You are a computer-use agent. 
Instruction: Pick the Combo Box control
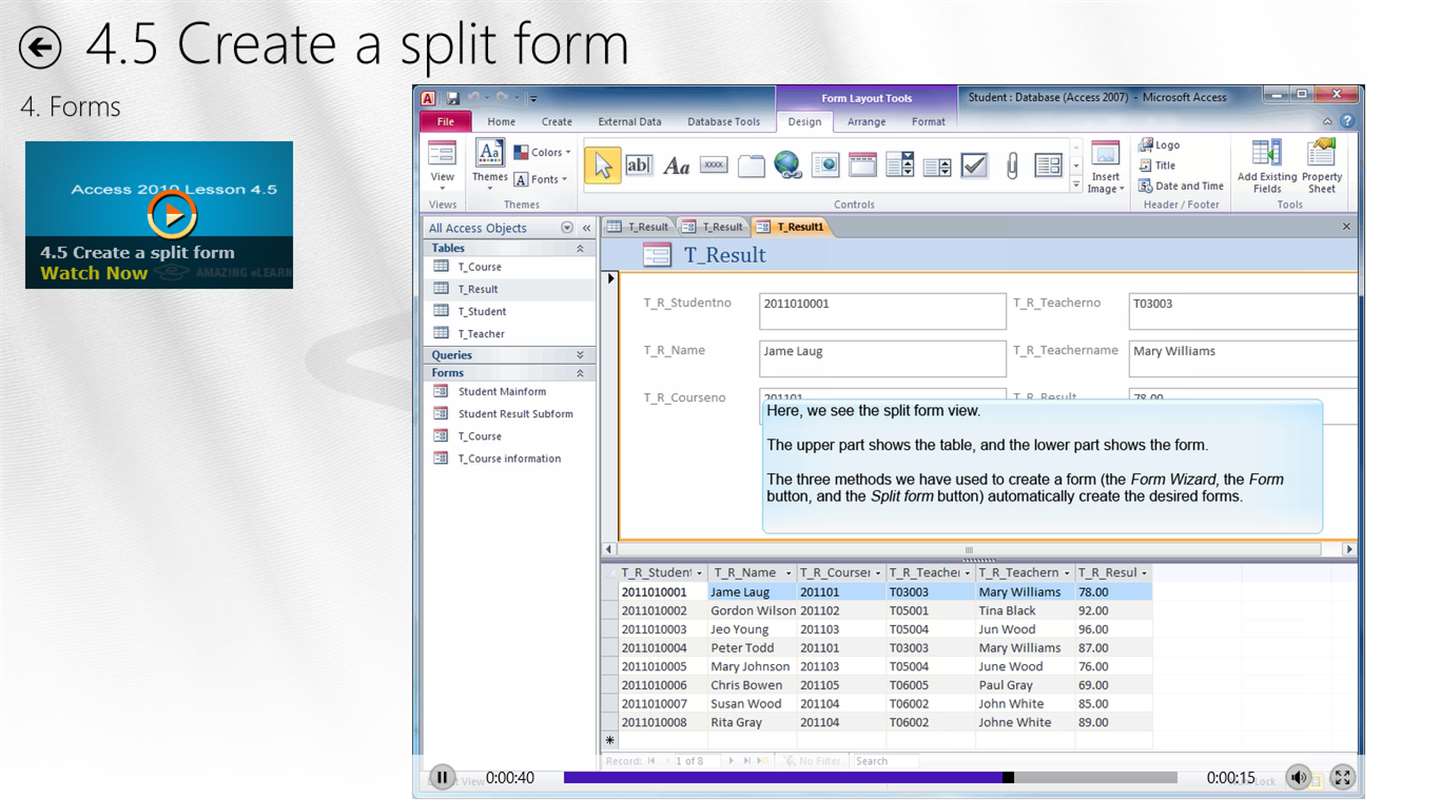(x=900, y=165)
